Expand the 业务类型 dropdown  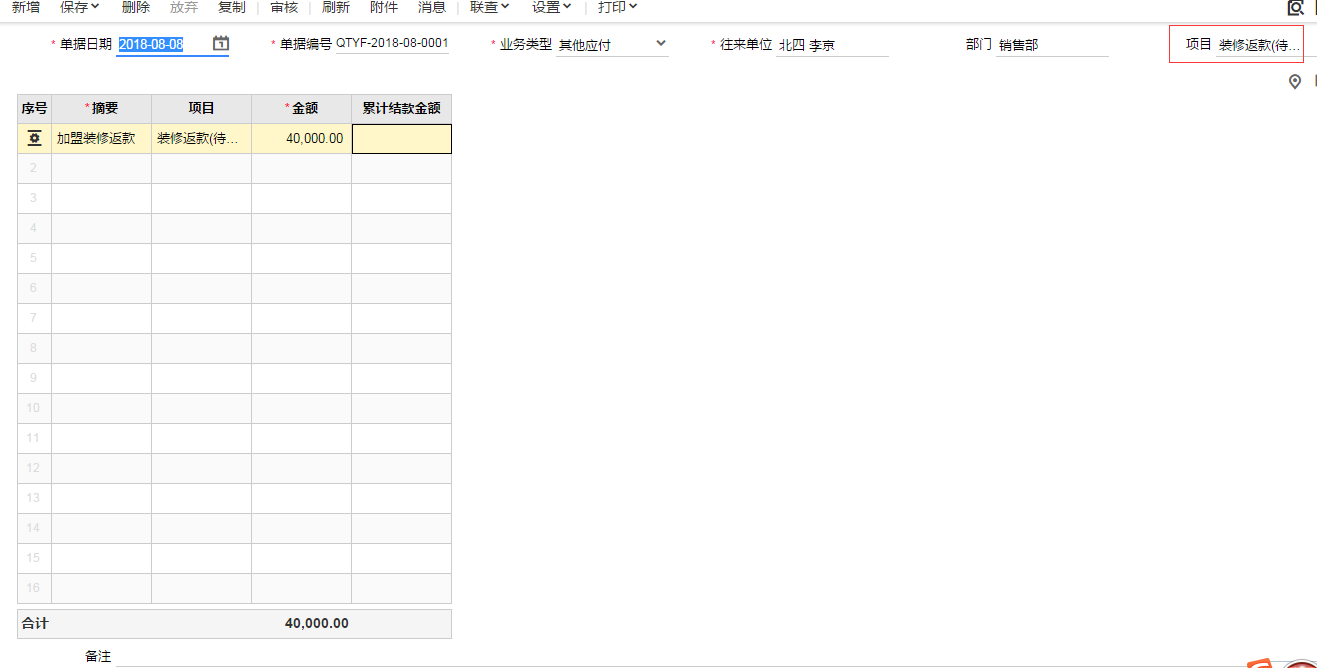660,44
